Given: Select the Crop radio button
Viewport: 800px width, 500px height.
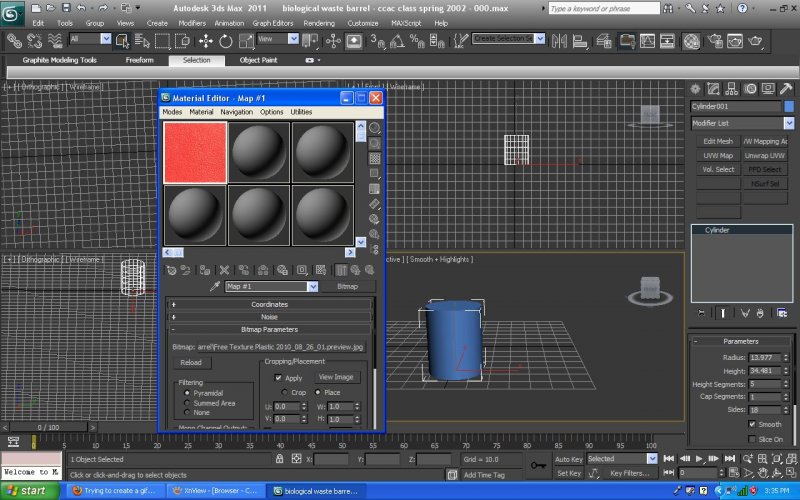Looking at the screenshot, I should [284, 392].
